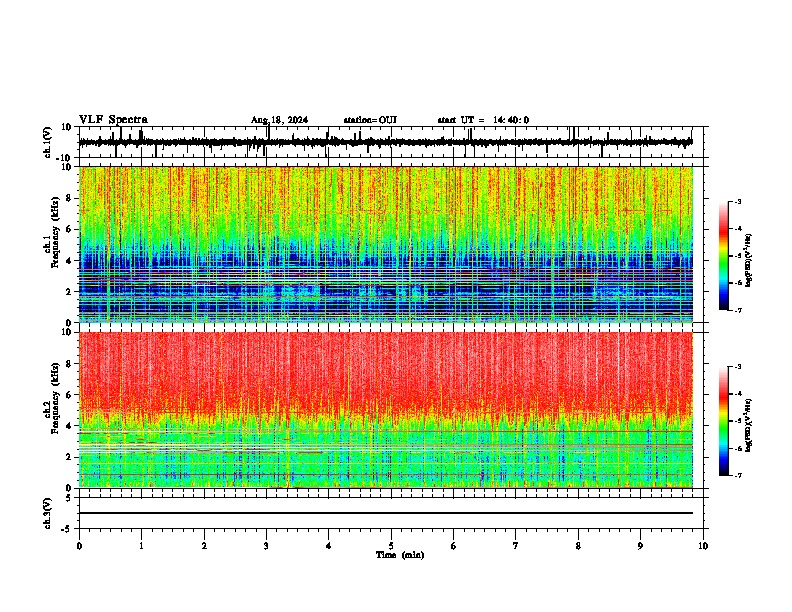
Task: Click inside the ch.2 spectrogram plot
Action: coord(386,410)
